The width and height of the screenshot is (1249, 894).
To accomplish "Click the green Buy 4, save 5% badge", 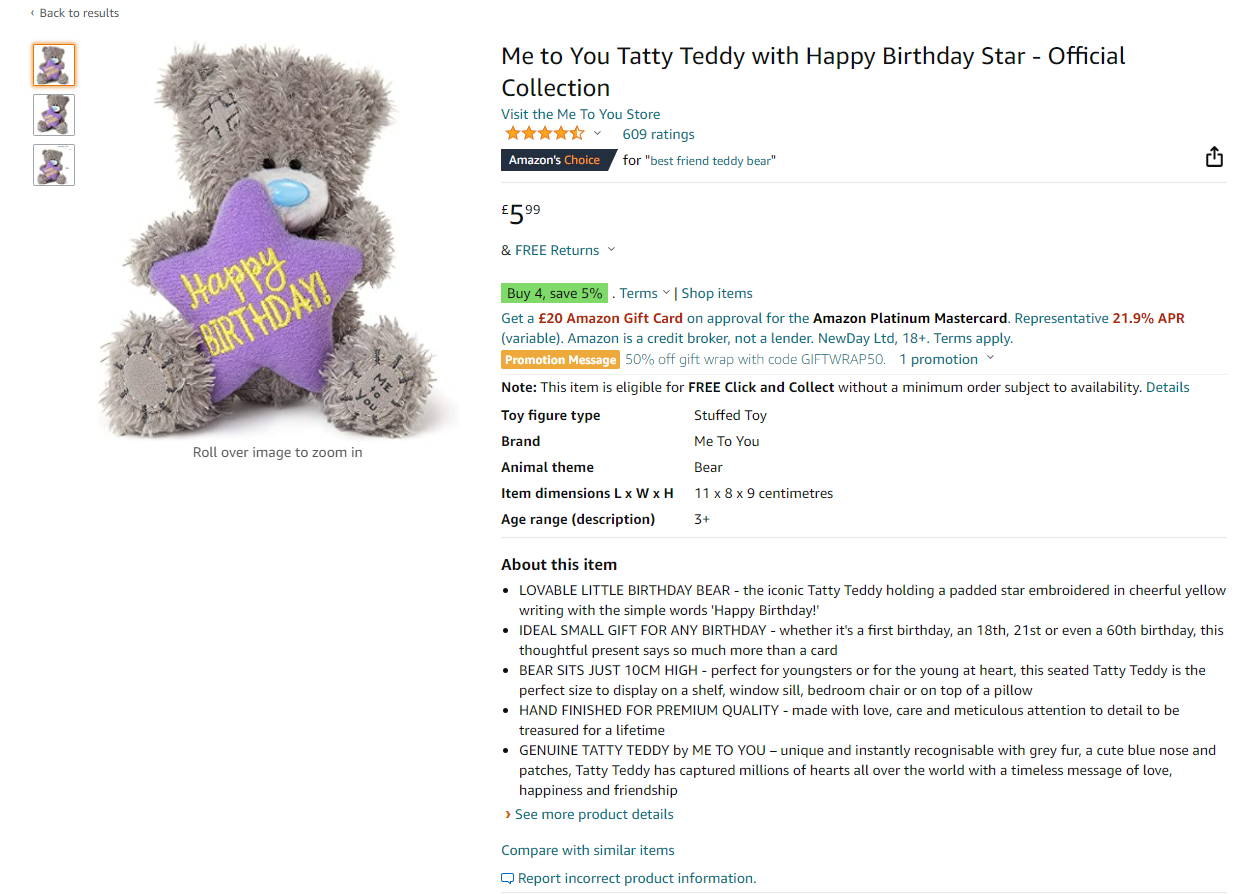I will pyautogui.click(x=554, y=293).
